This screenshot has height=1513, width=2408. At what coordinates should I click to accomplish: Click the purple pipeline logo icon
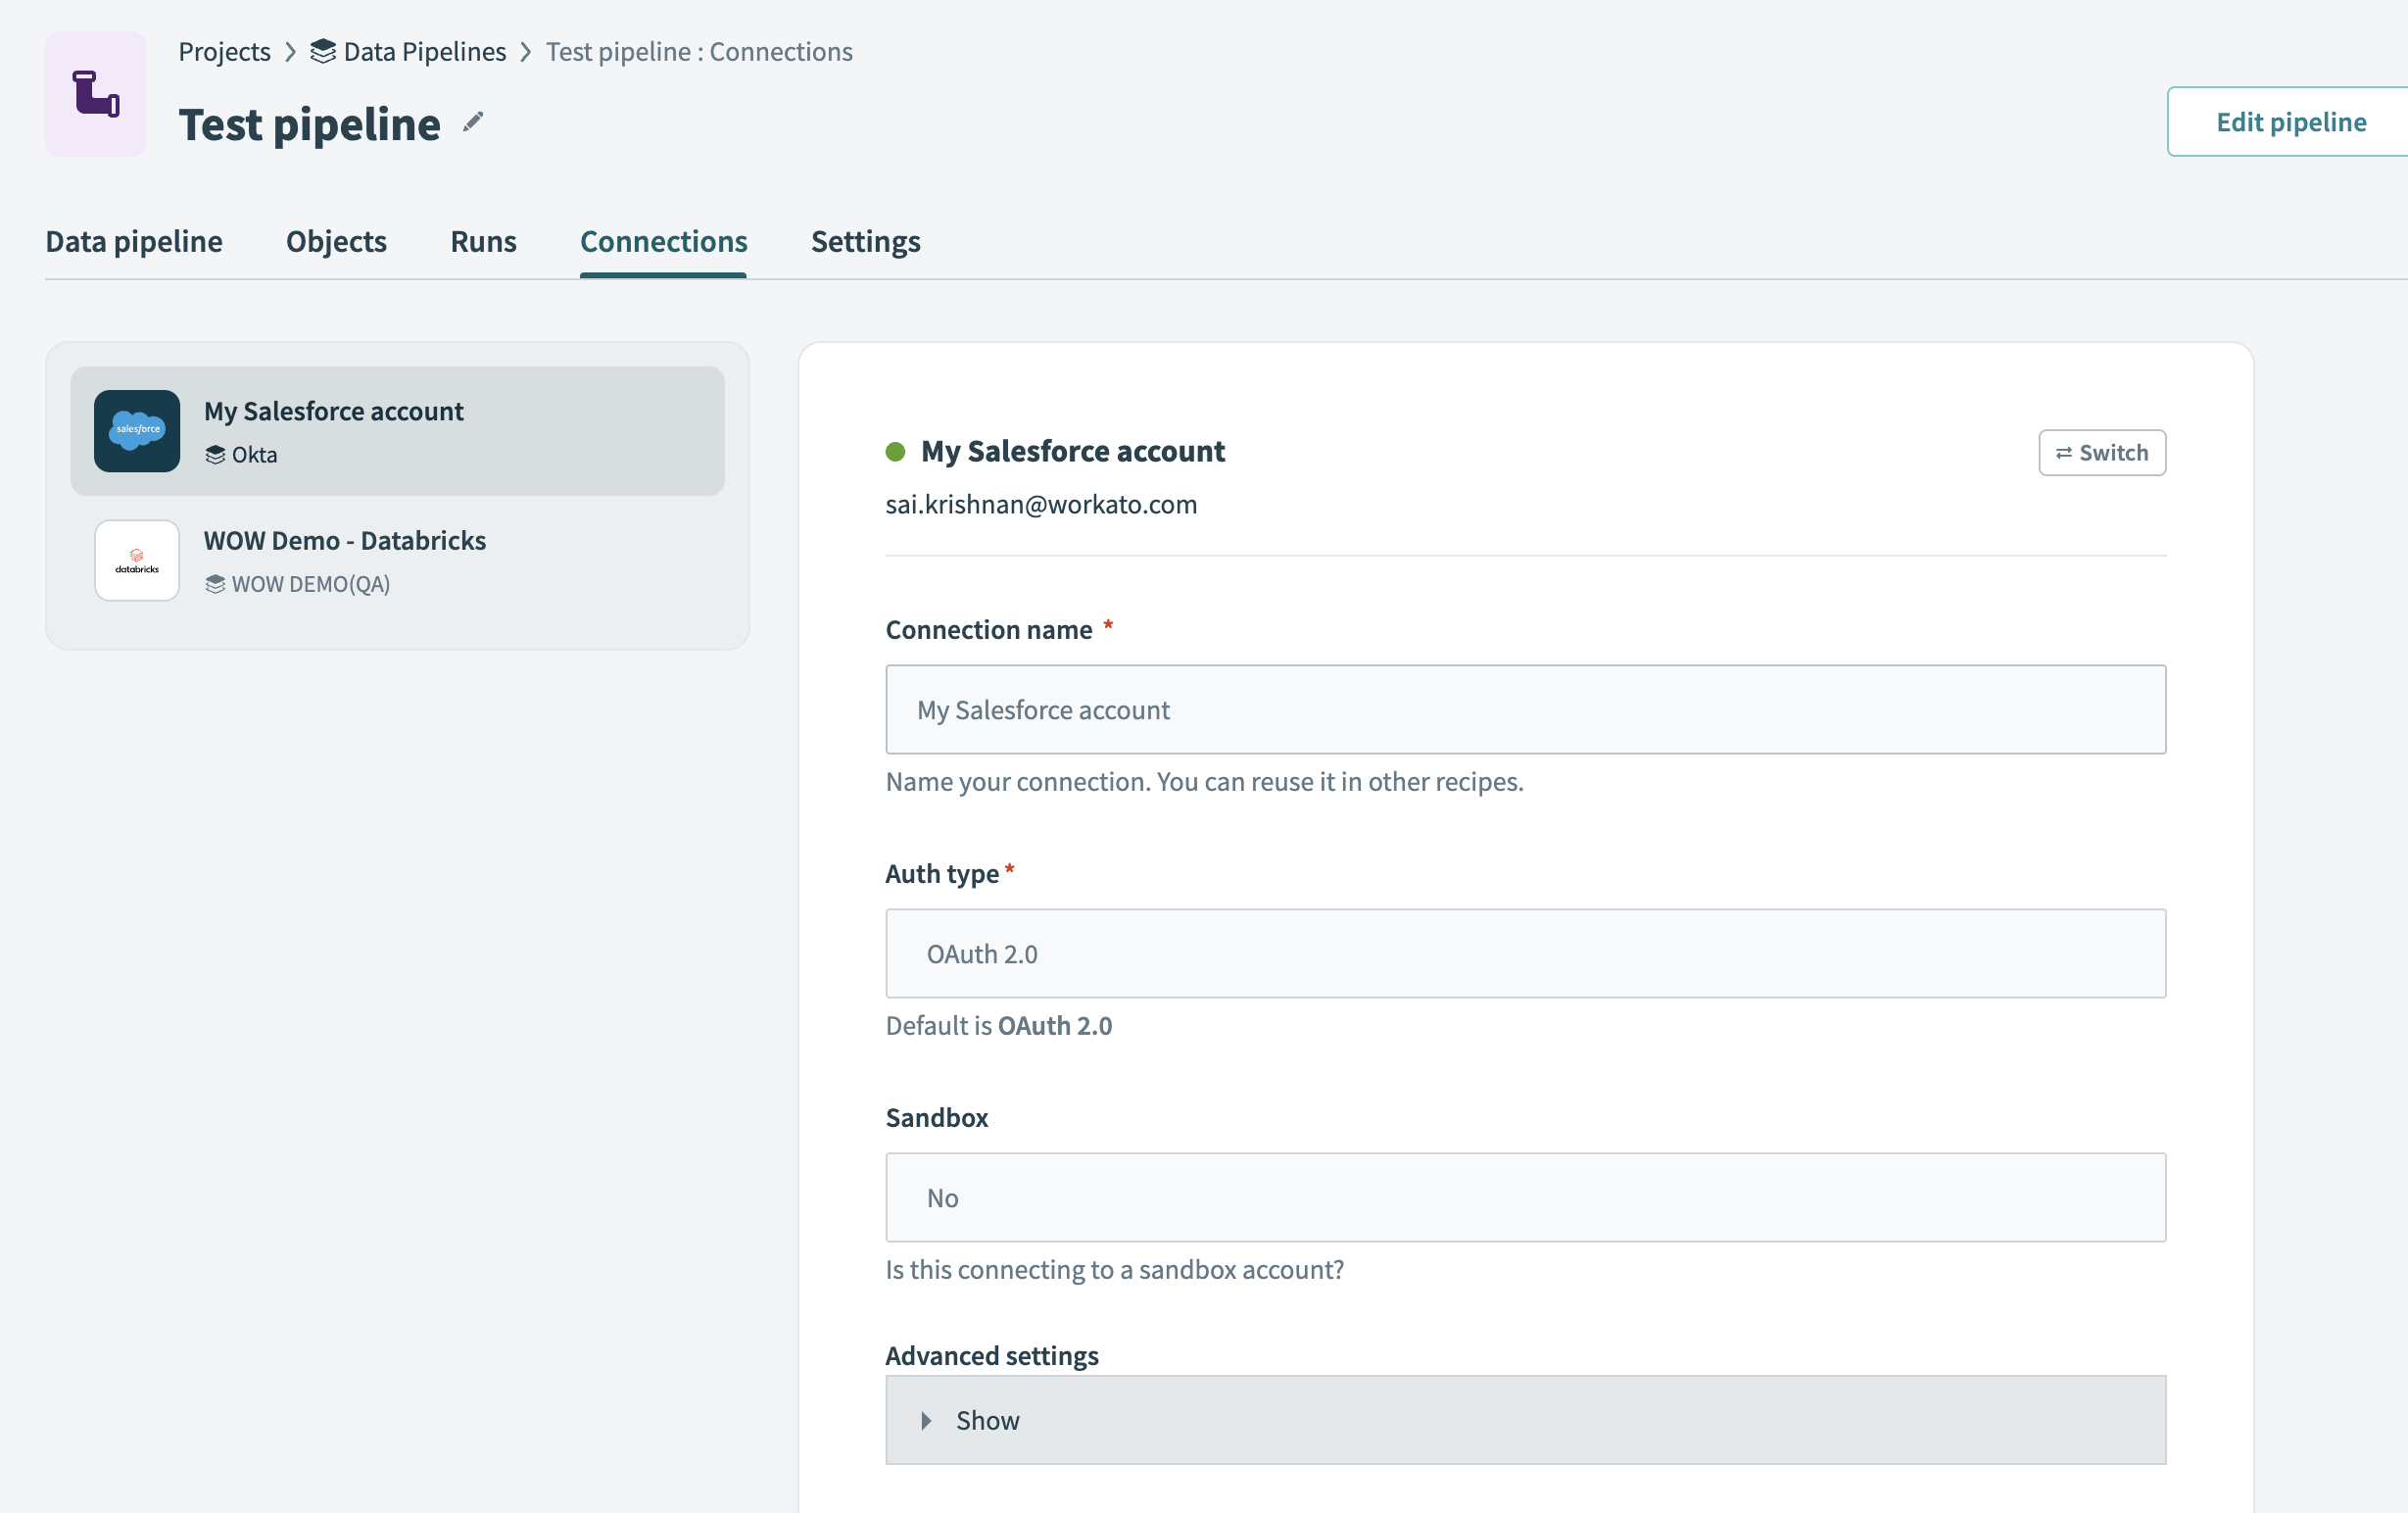[x=96, y=94]
